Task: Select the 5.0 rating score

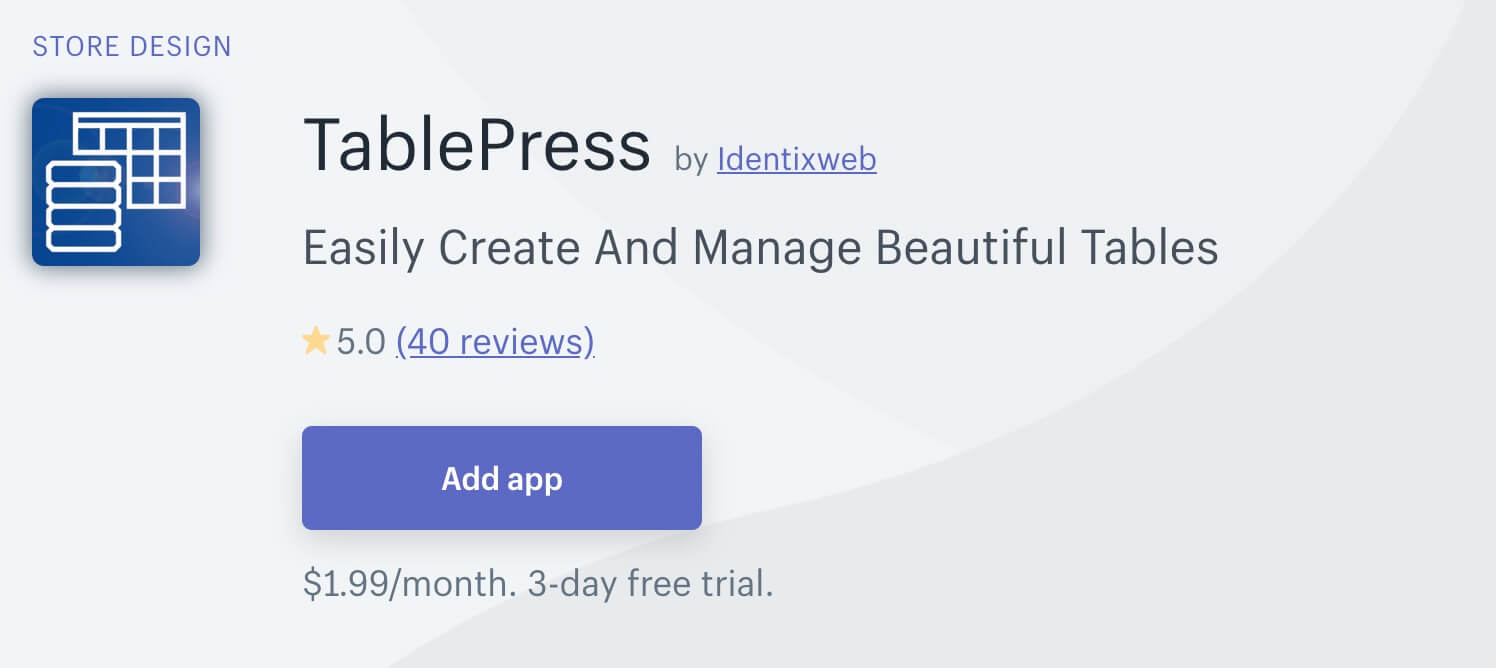Action: (361, 342)
